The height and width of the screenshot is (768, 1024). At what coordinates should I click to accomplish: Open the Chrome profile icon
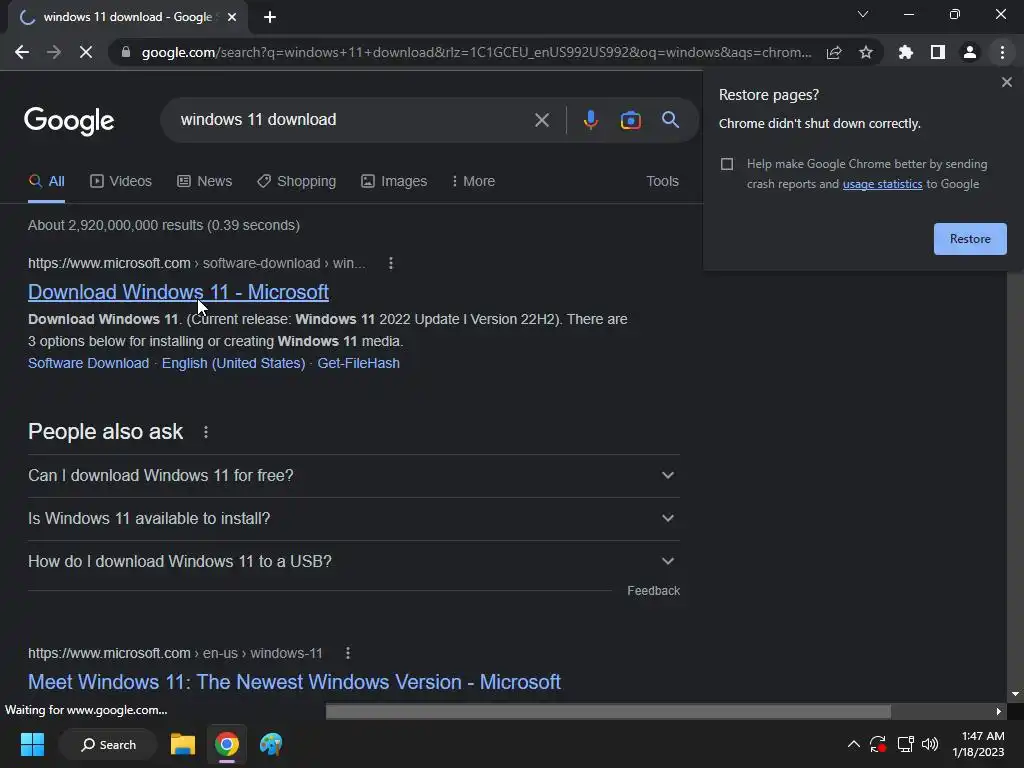coord(970,52)
